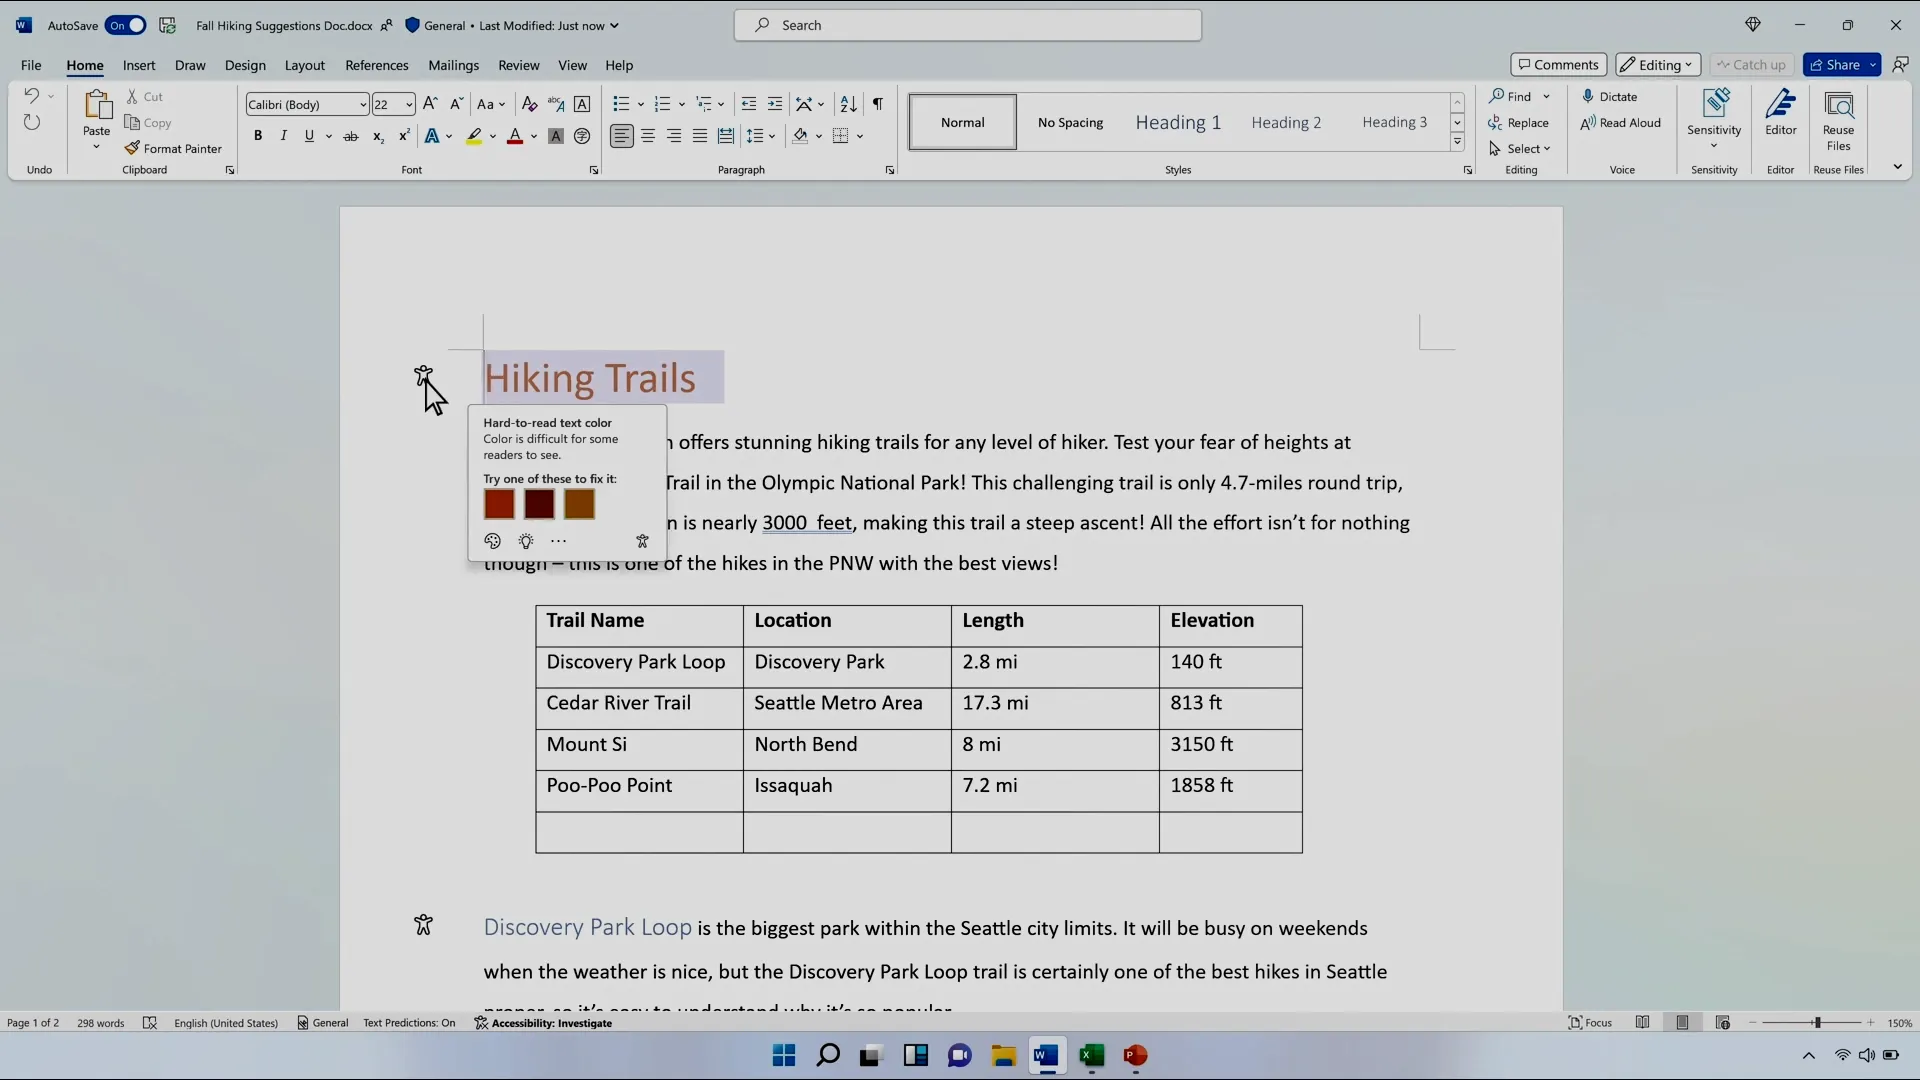Click the Bold formatting icon

(x=258, y=136)
